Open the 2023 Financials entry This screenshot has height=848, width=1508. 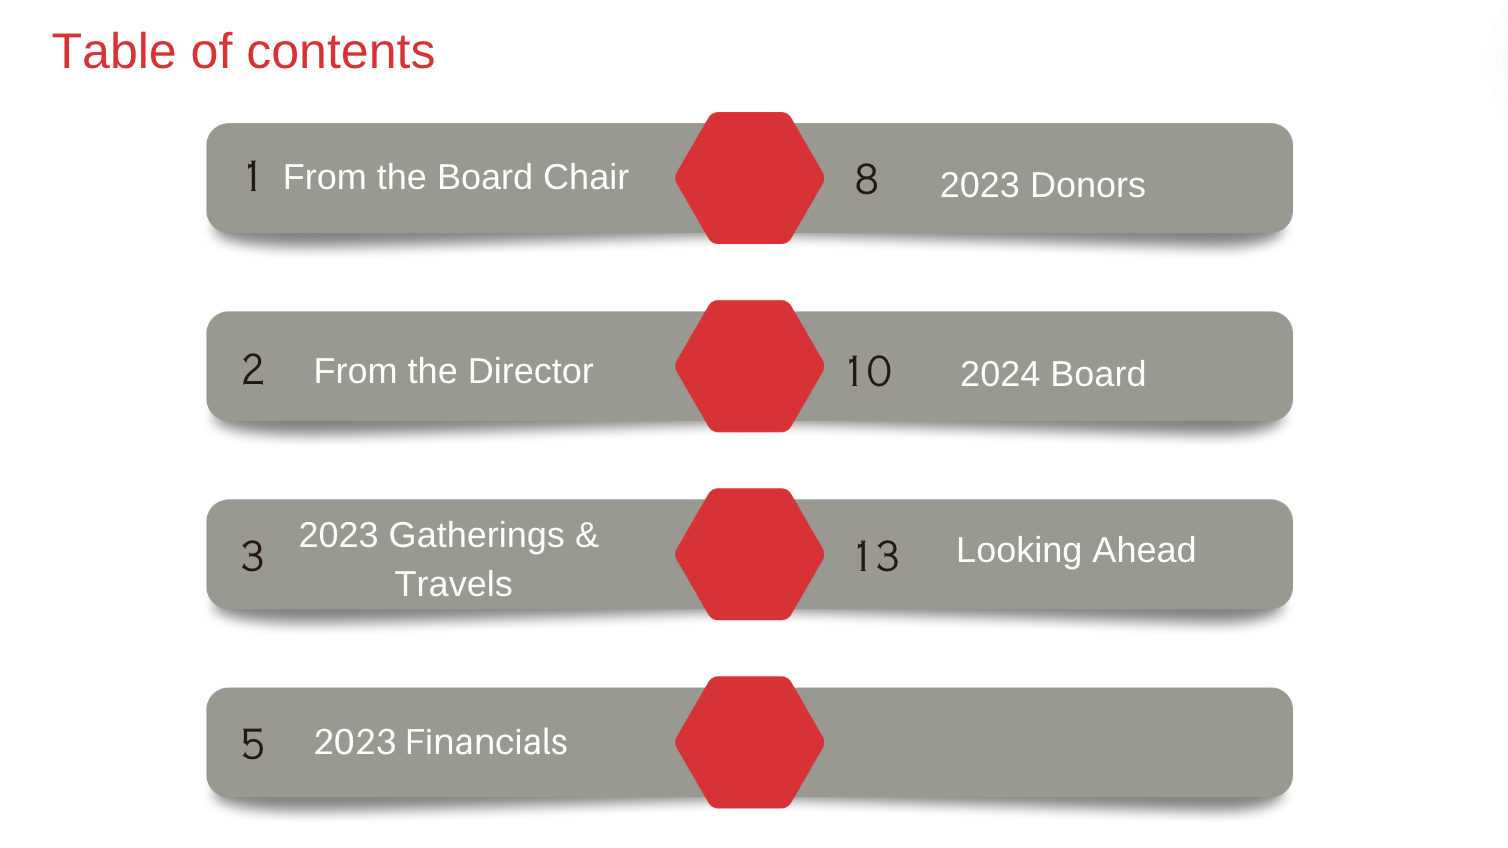(440, 742)
